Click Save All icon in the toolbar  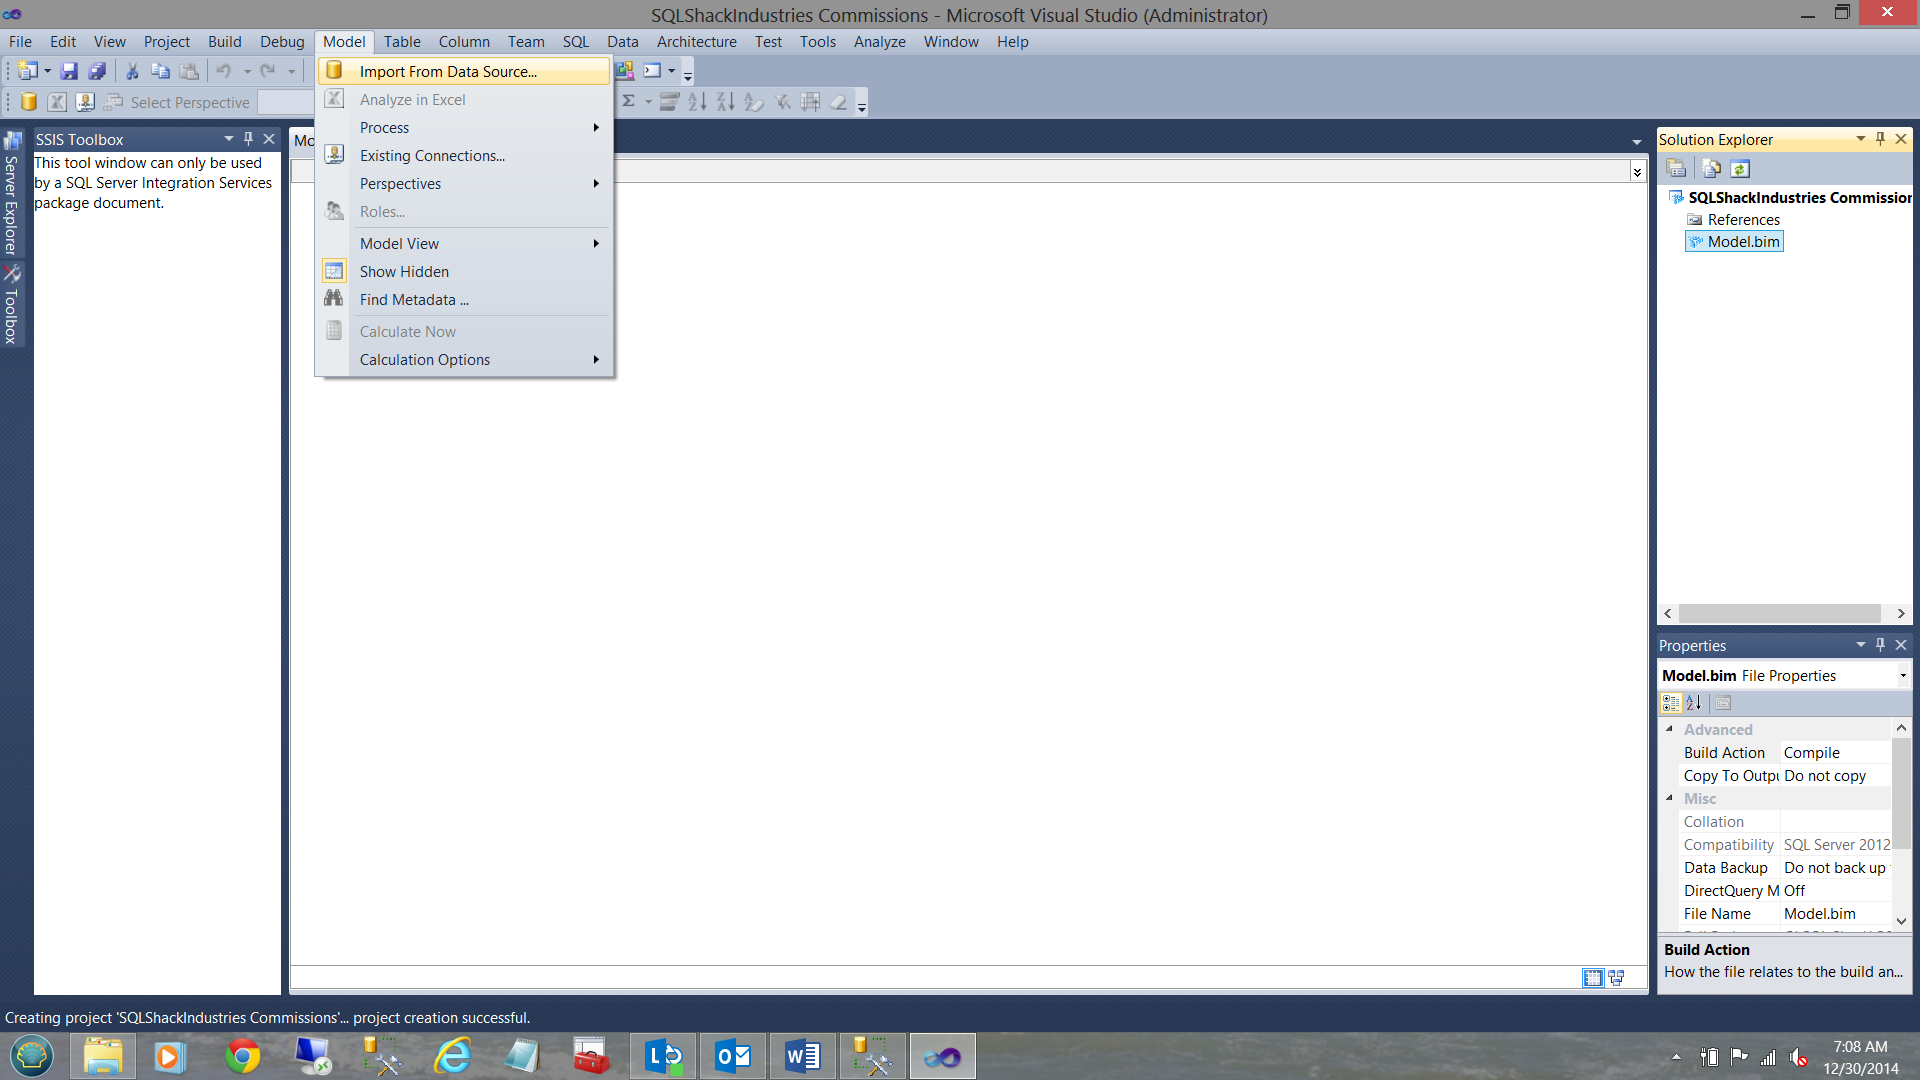97,71
